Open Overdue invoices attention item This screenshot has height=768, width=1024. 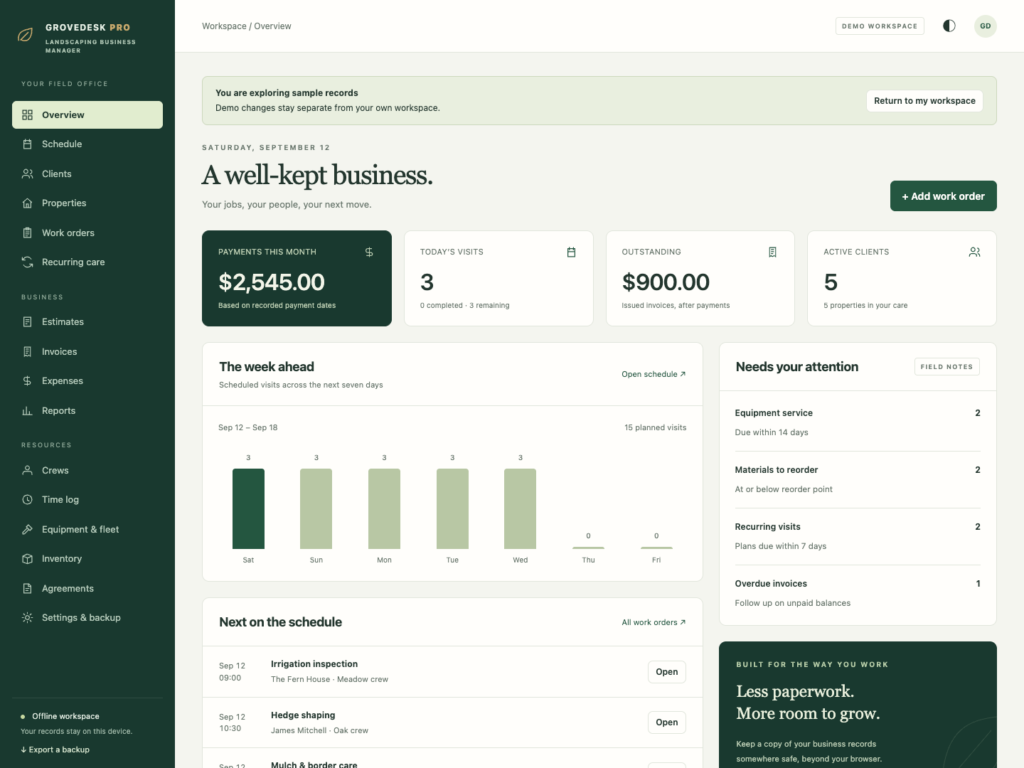point(857,593)
